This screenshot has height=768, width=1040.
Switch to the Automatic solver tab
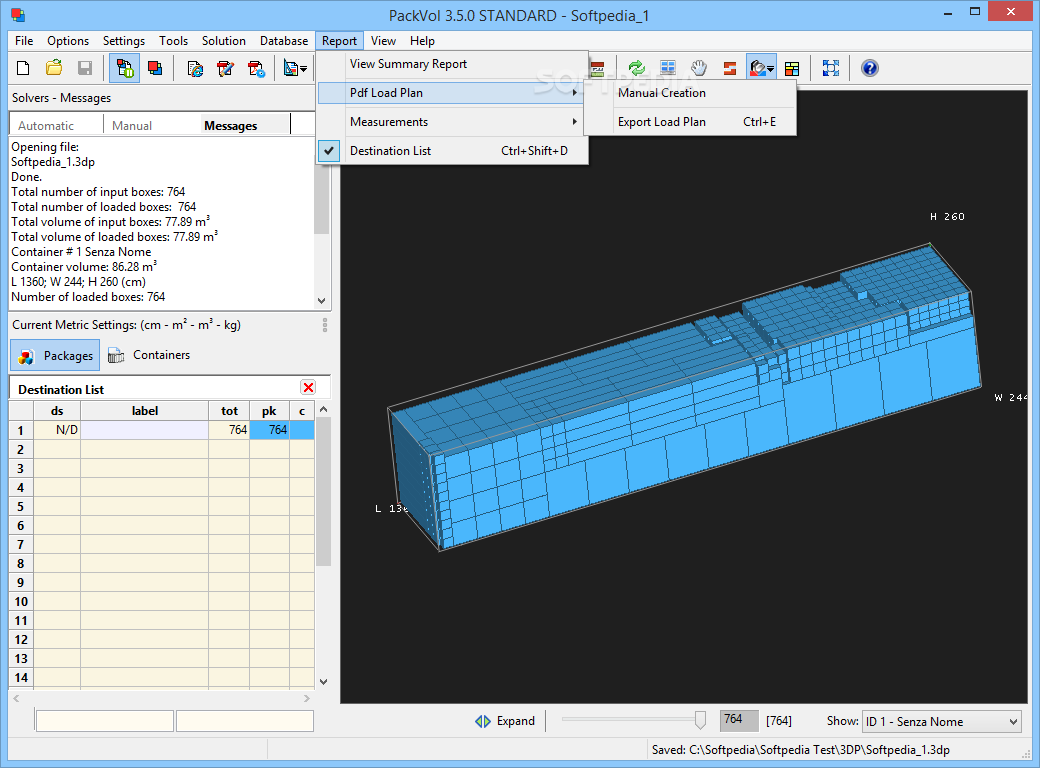tap(46, 125)
